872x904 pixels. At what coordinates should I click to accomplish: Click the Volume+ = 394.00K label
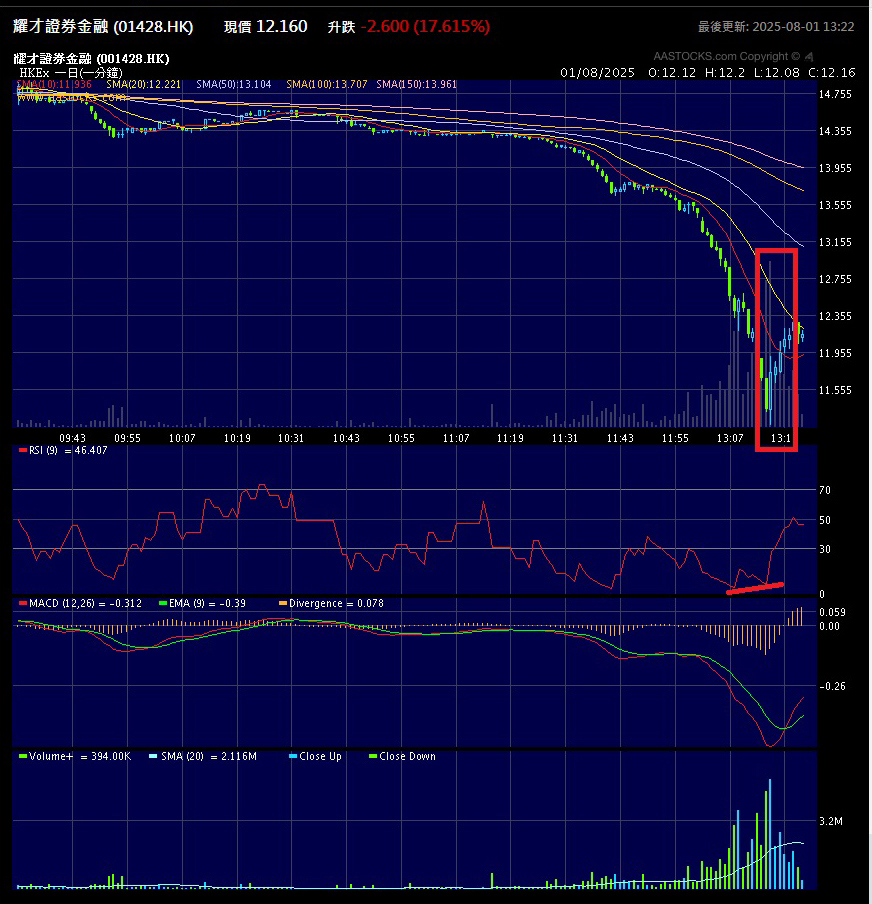[x=80, y=756]
